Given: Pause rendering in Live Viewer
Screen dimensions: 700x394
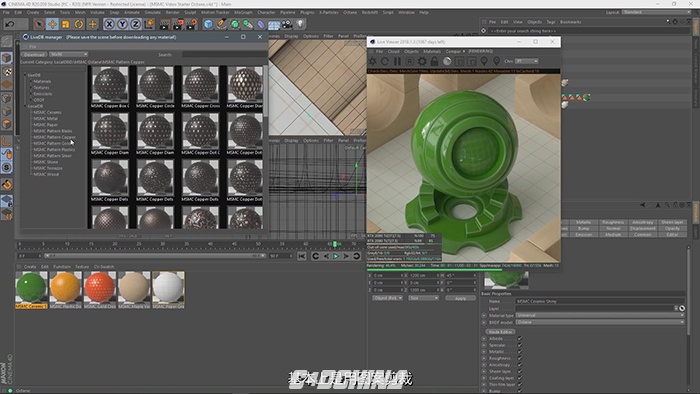Looking at the screenshot, I should [x=397, y=62].
